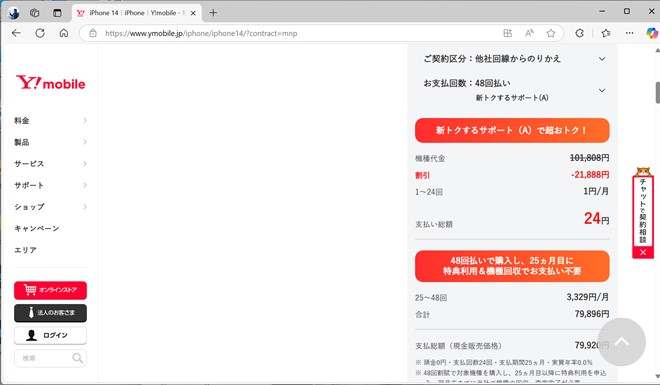Open the チャットで契約相談 widget
The image size is (660, 385).
coord(643,210)
